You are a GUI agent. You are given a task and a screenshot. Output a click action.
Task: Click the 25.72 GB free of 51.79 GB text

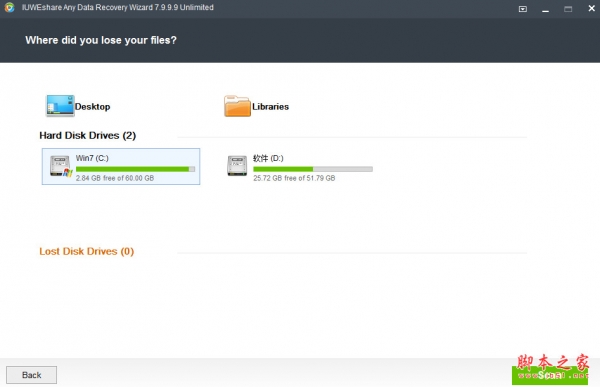coord(294,178)
